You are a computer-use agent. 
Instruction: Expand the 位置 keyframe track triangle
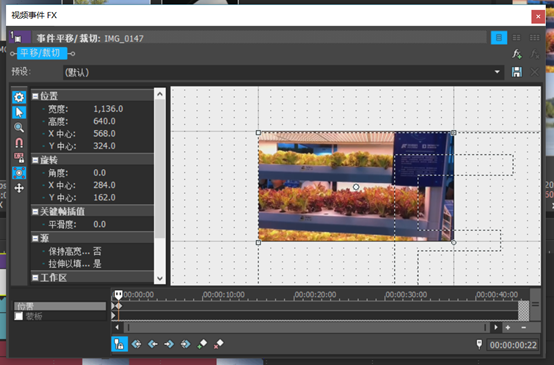[x=113, y=306]
